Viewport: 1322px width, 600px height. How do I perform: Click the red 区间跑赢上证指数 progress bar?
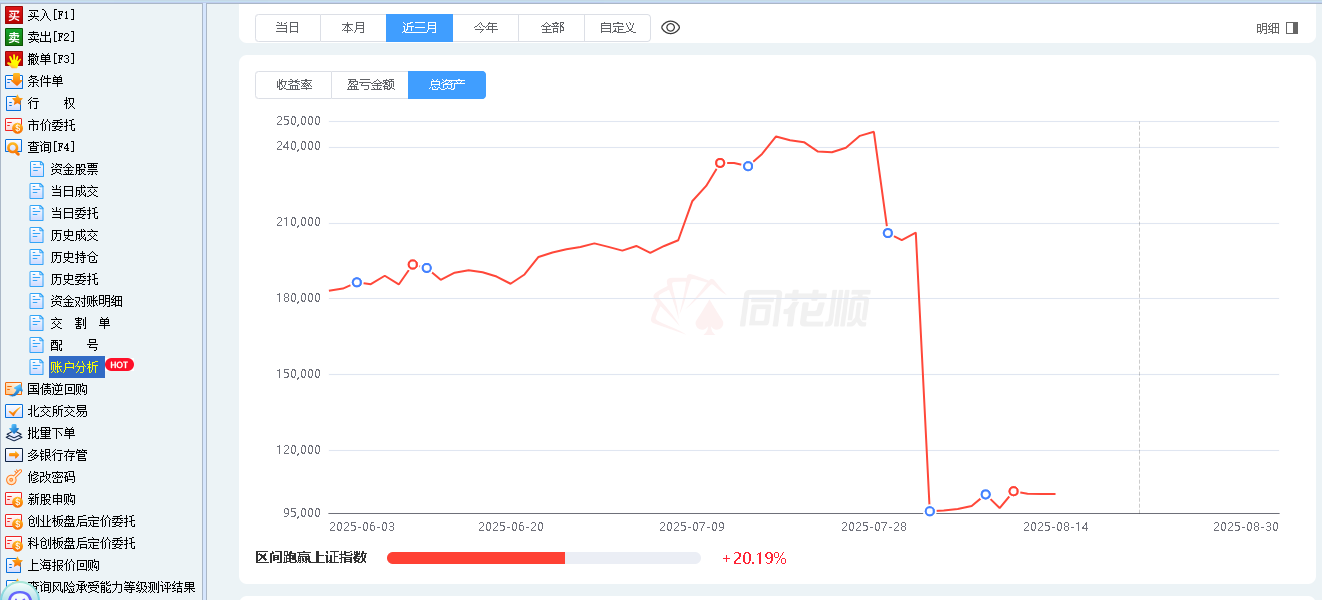pos(476,558)
